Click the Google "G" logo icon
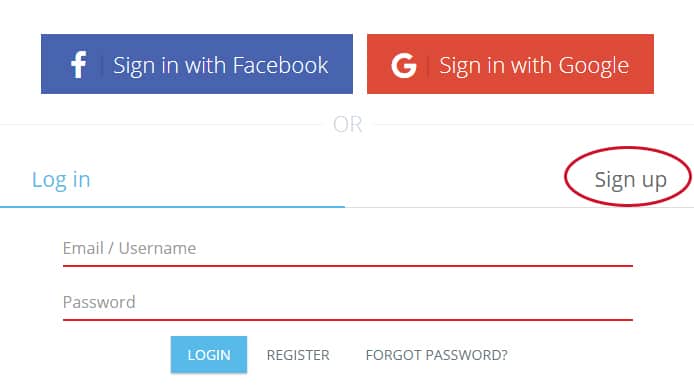Screen dimensions: 694x392 tap(404, 65)
